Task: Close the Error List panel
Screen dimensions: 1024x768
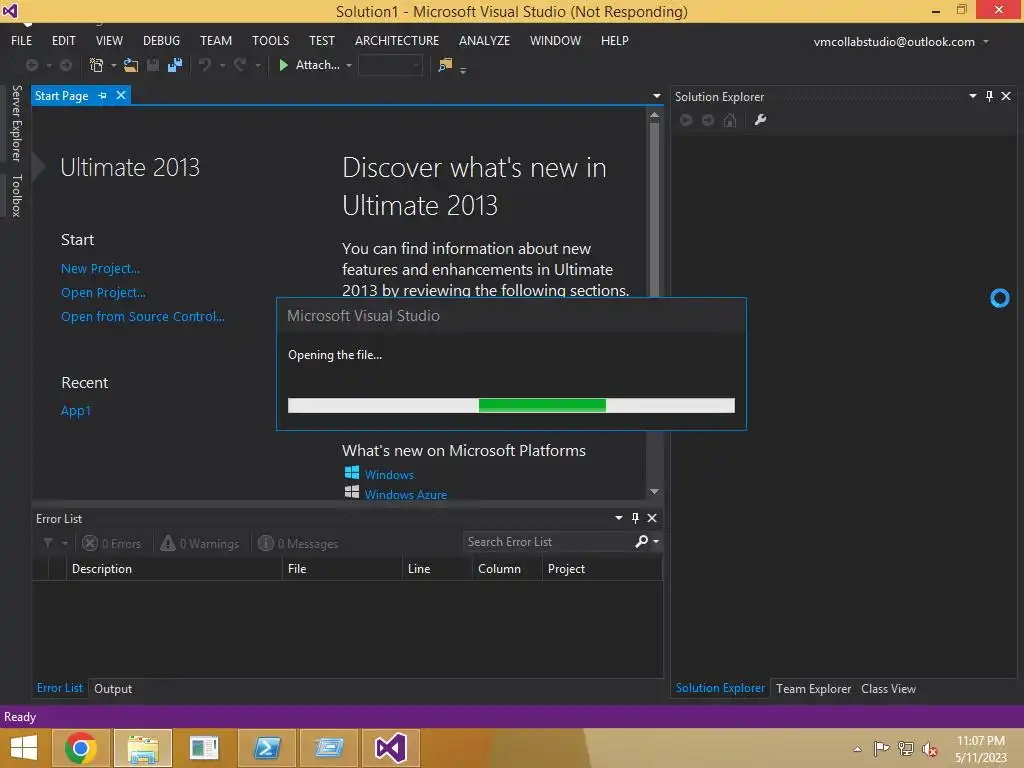Action: tap(652, 518)
